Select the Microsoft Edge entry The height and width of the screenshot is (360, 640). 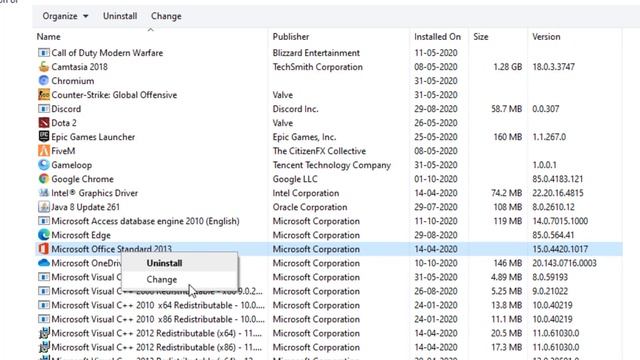(x=81, y=235)
